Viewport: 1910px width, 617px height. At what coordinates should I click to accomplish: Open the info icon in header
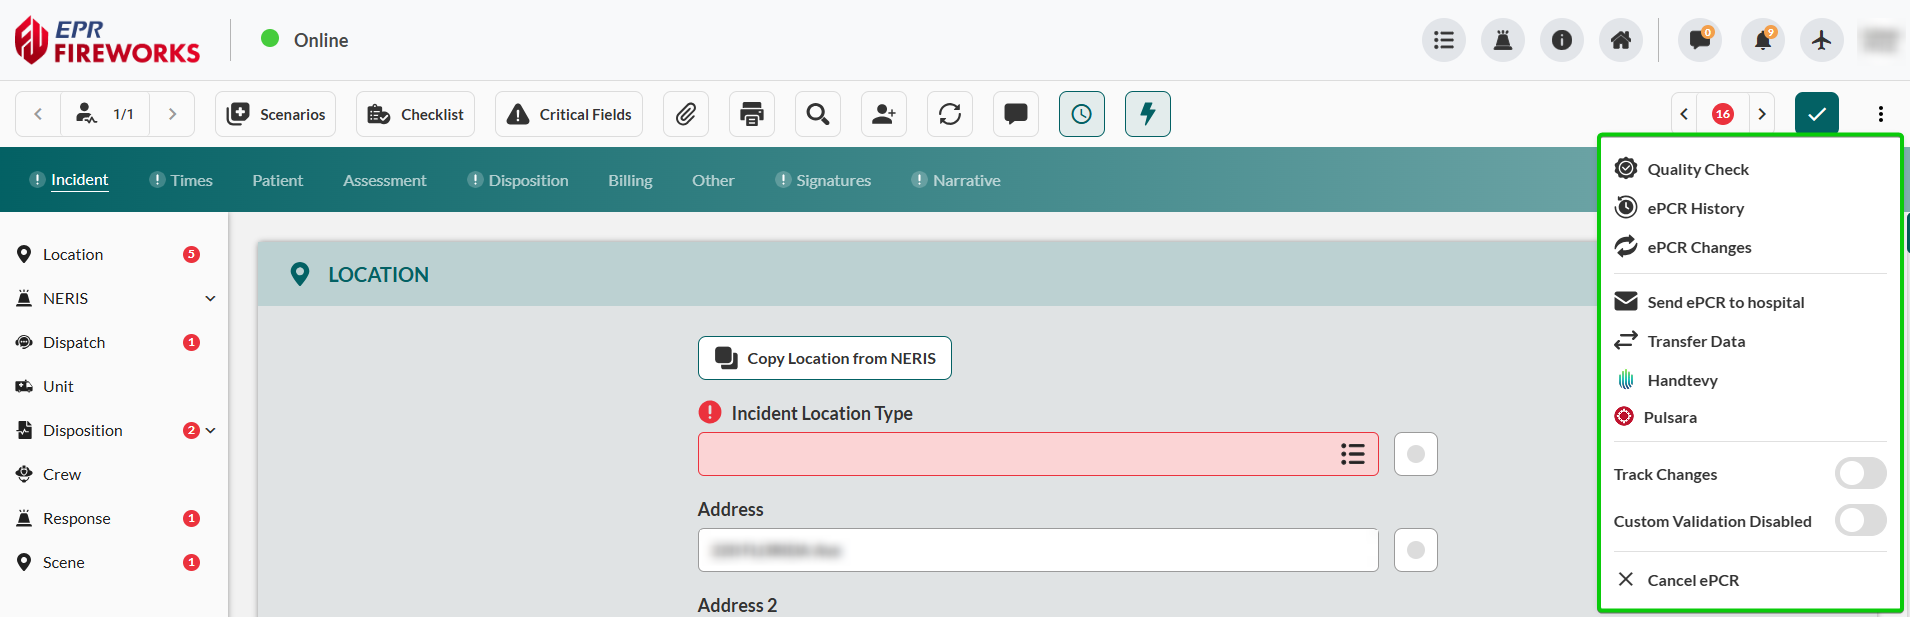point(1562,40)
